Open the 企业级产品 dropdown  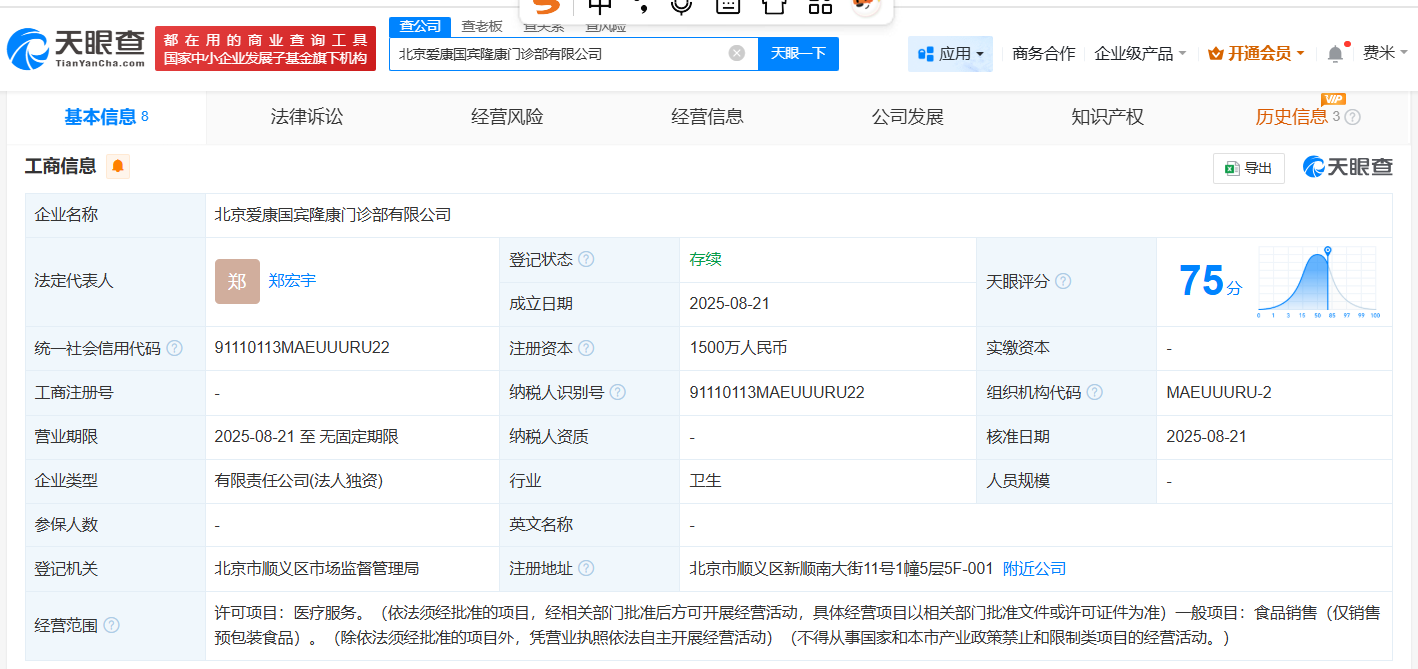[1140, 54]
